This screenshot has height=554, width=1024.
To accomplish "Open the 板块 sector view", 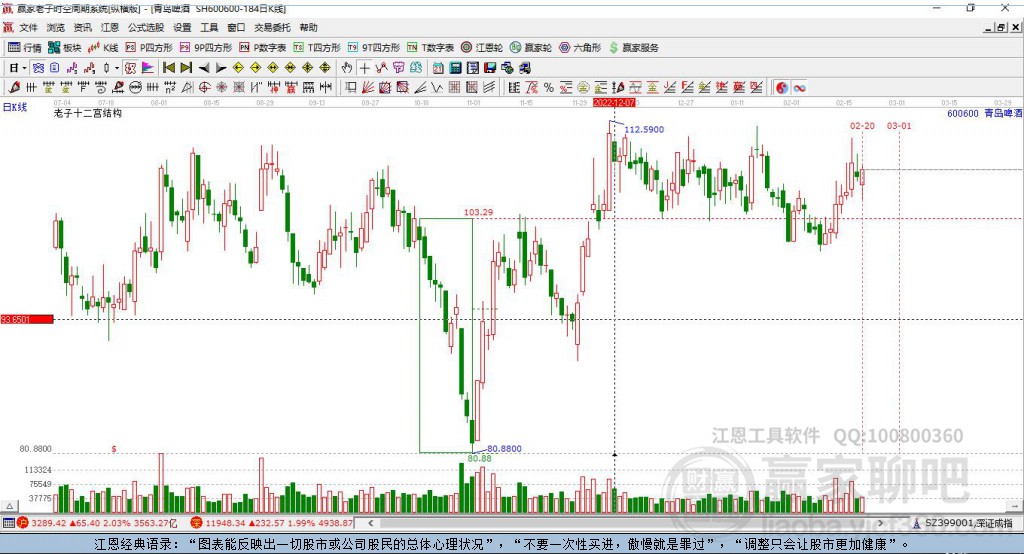I will coord(64,48).
